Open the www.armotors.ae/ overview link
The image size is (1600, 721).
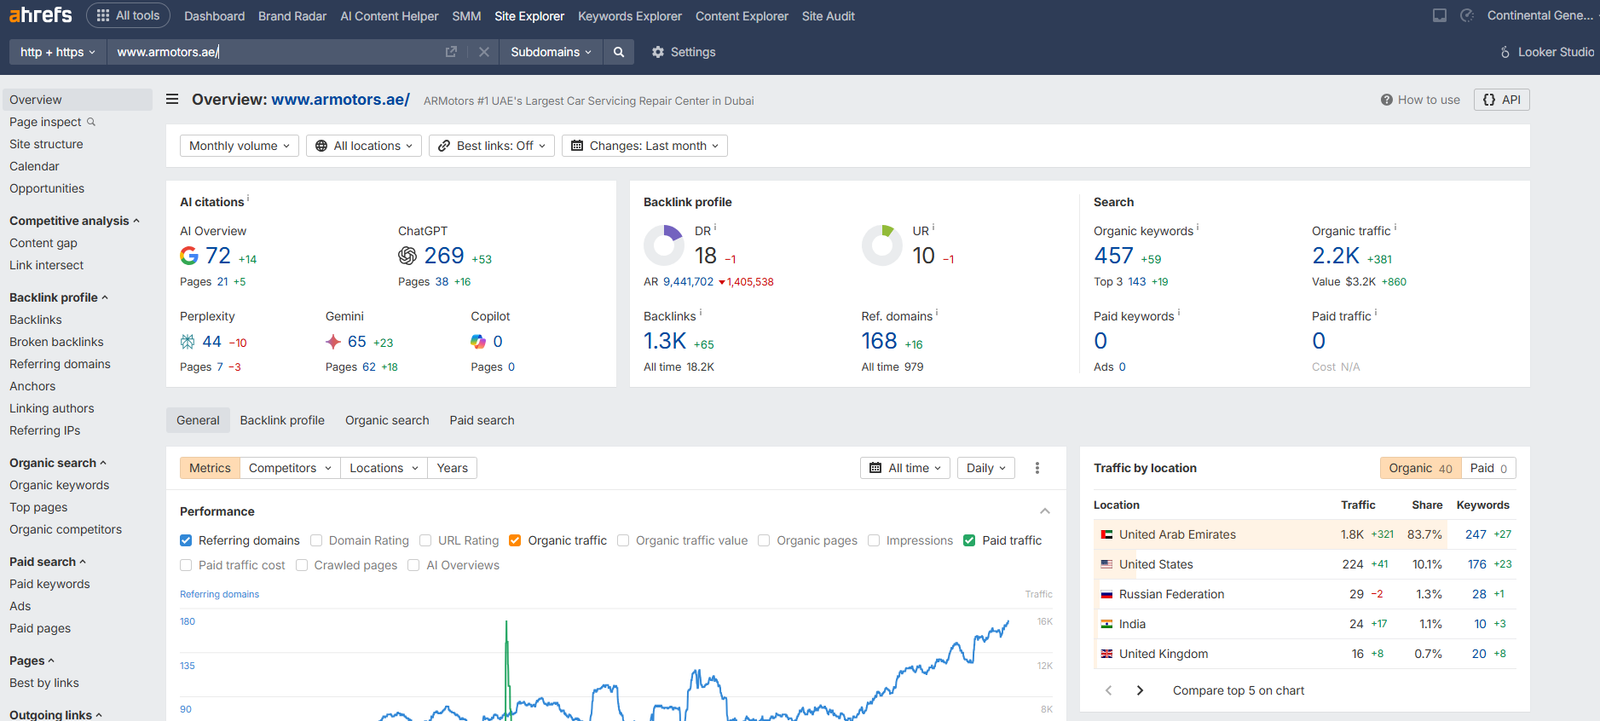(341, 100)
